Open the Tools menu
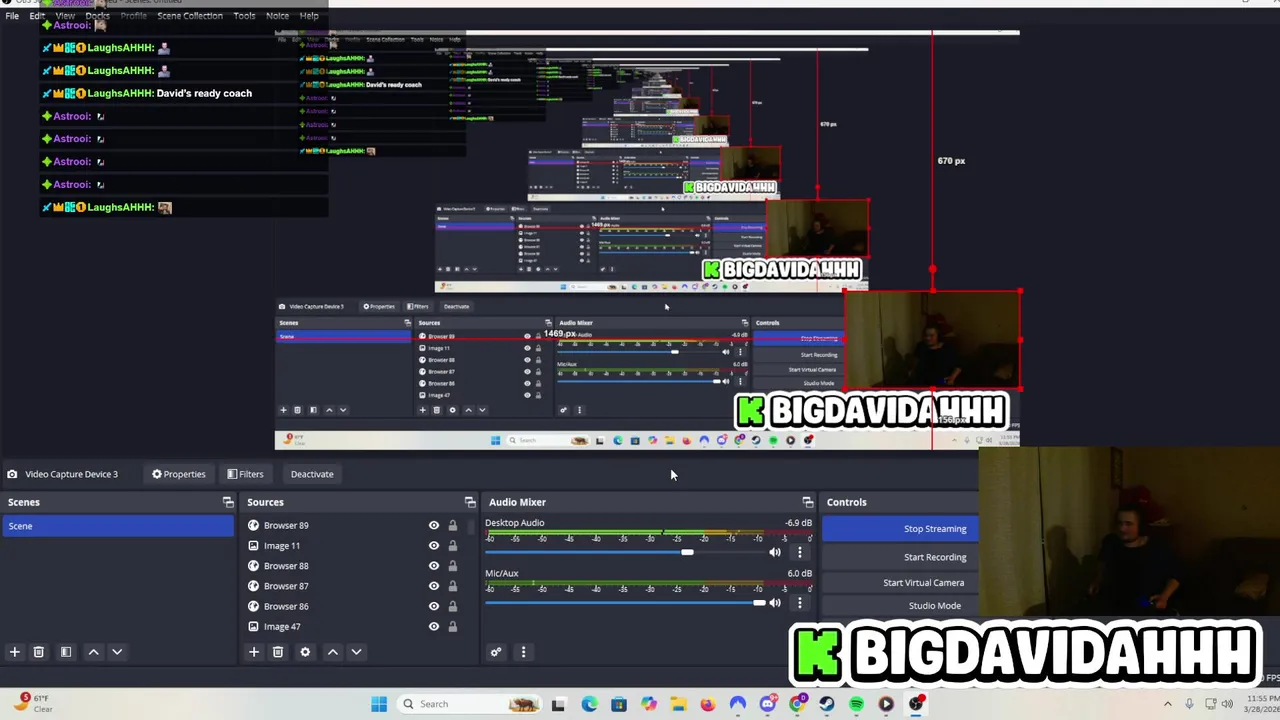 244,16
